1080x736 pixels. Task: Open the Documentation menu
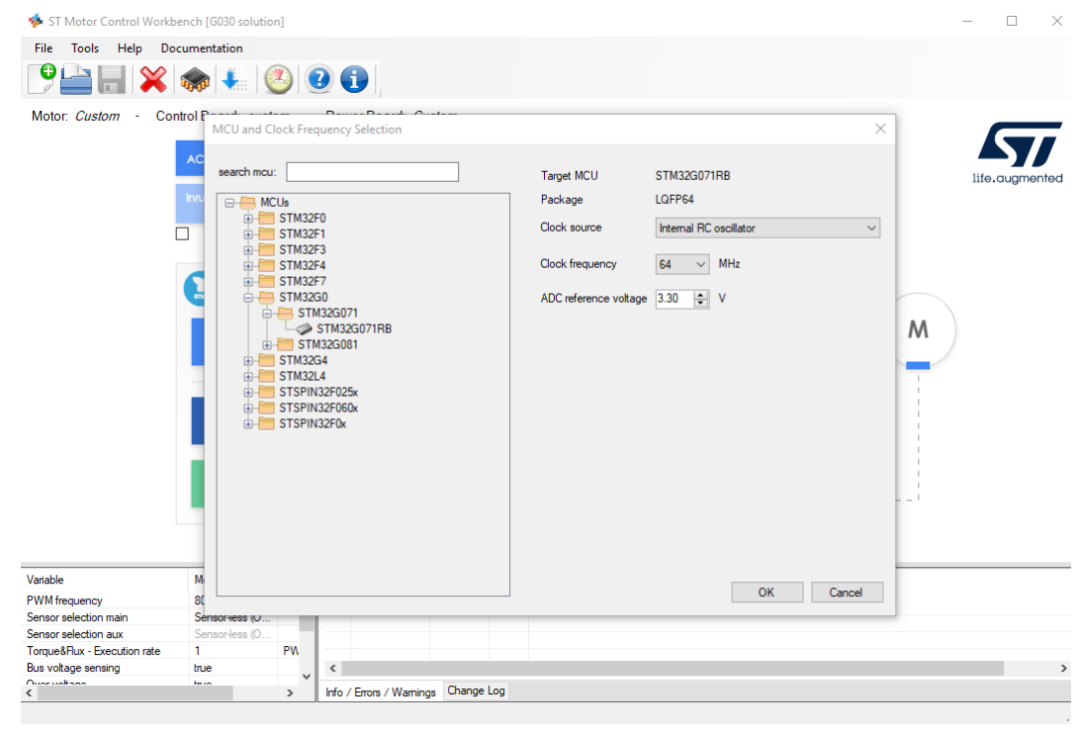click(x=202, y=48)
